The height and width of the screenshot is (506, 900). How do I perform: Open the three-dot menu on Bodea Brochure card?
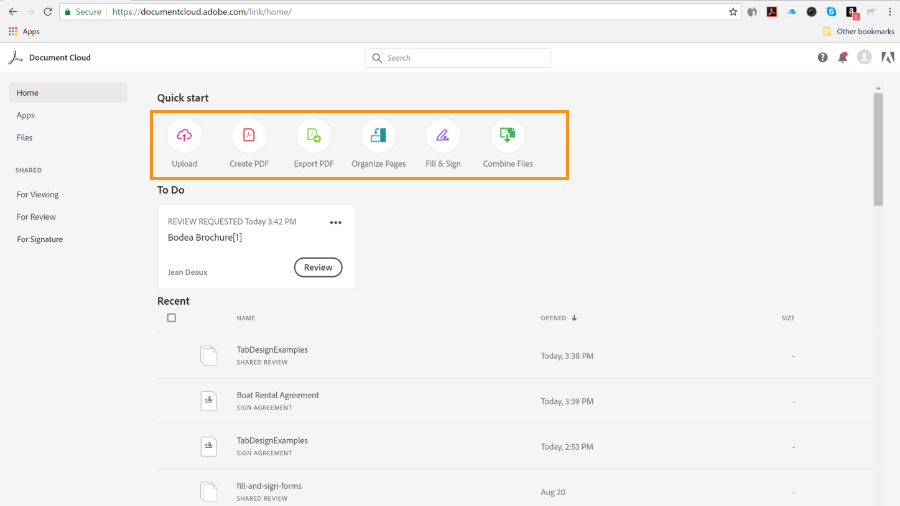tap(336, 223)
